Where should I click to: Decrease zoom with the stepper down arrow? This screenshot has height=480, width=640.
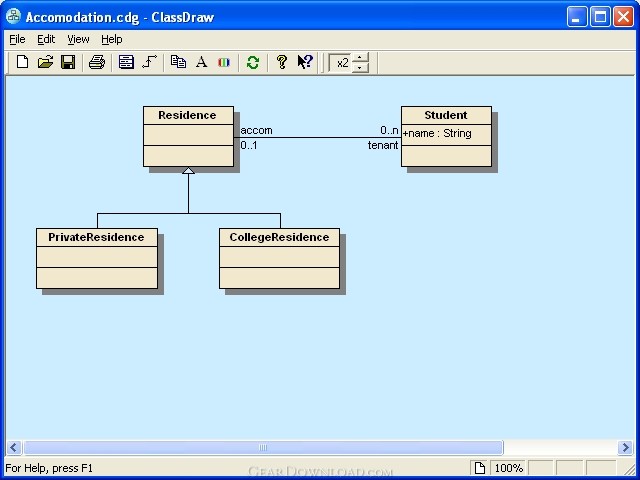point(361,68)
